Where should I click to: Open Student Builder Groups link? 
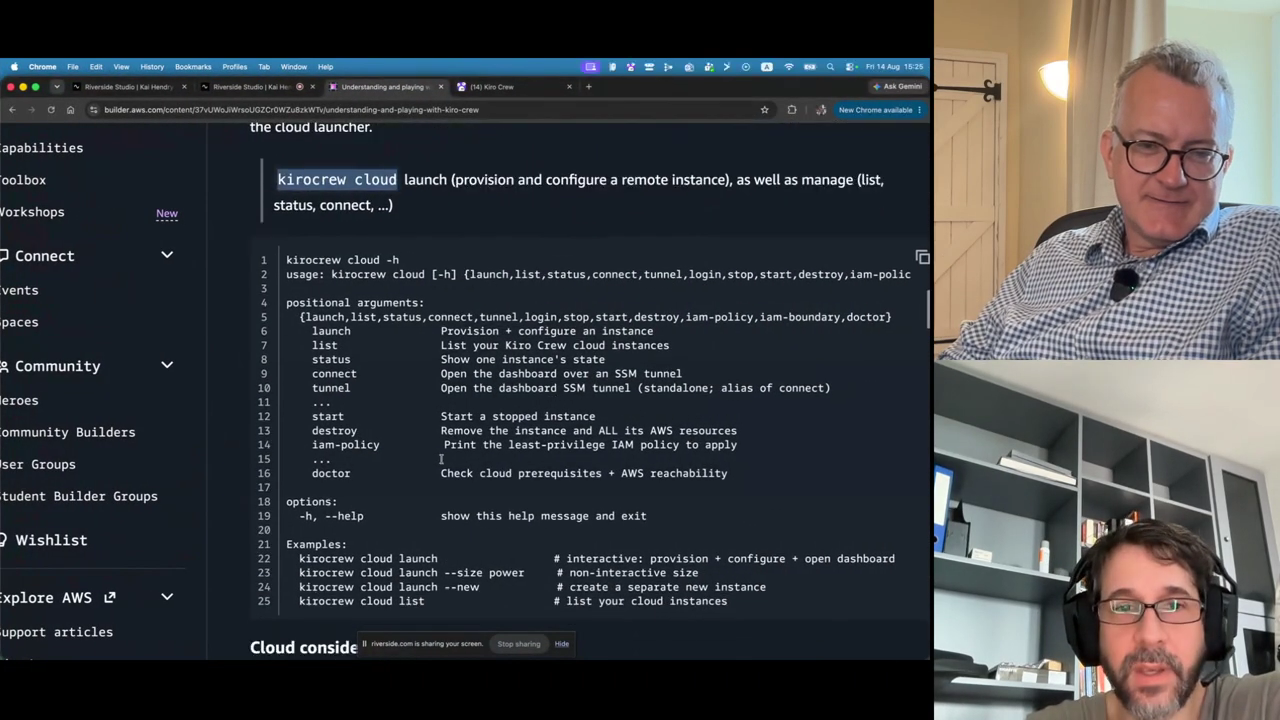pyautogui.click(x=78, y=496)
